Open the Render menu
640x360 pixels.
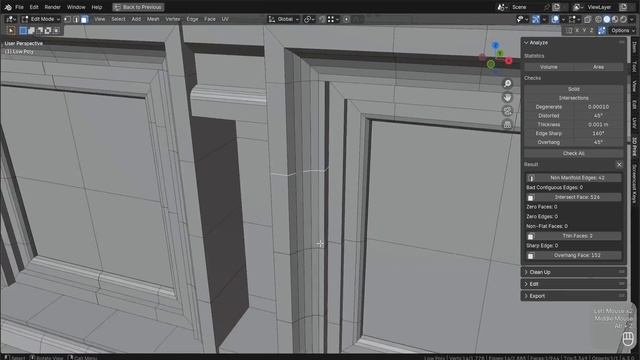tap(52, 7)
